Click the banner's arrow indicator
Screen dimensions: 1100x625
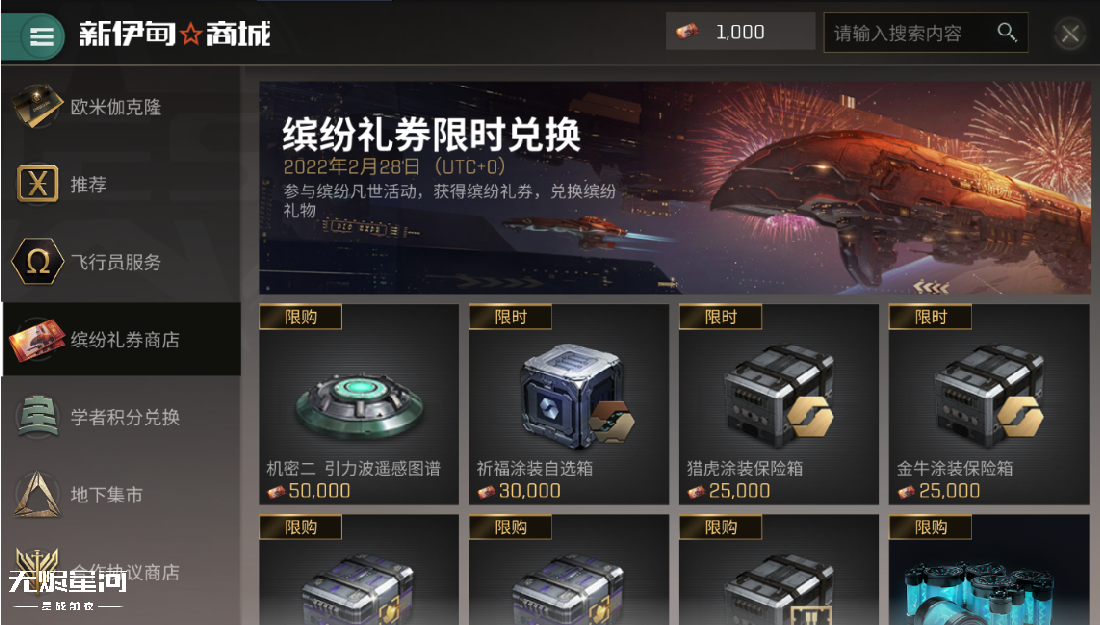pos(931,286)
